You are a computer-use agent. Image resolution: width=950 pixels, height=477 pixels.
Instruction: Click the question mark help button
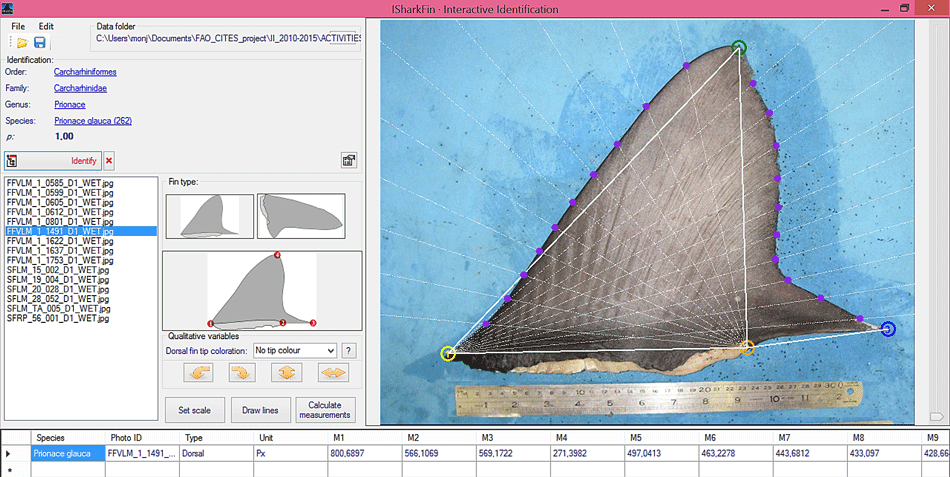[349, 350]
